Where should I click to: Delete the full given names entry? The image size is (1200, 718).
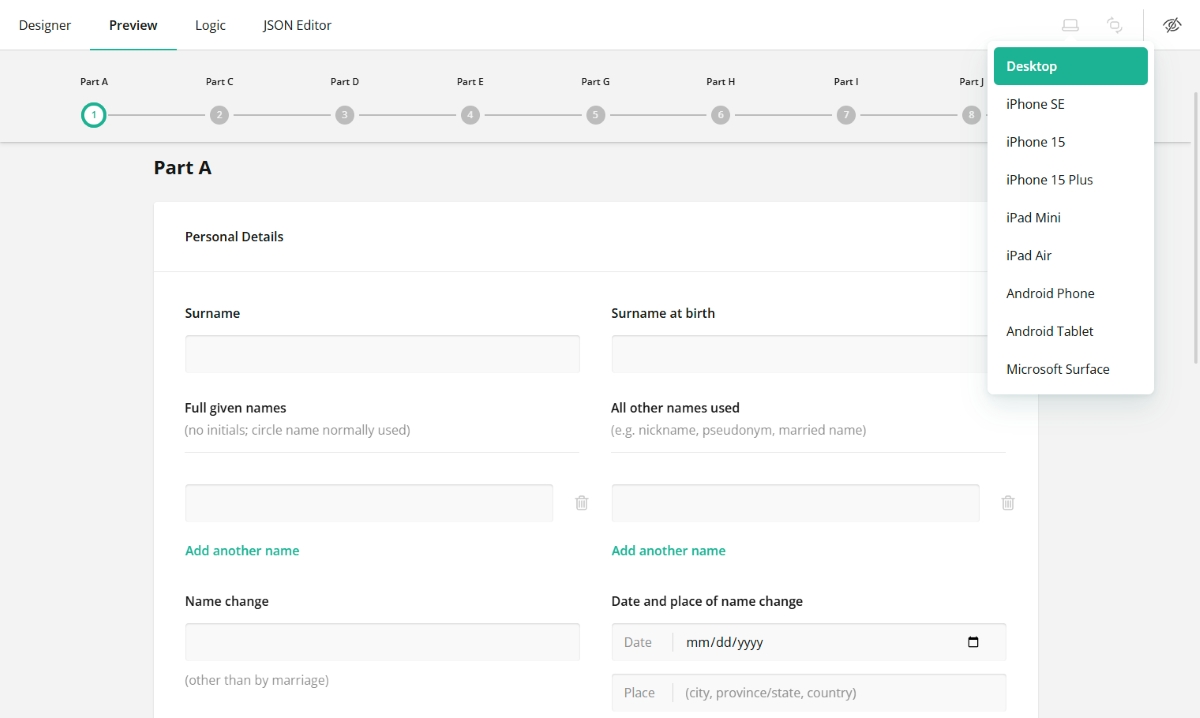click(x=581, y=503)
